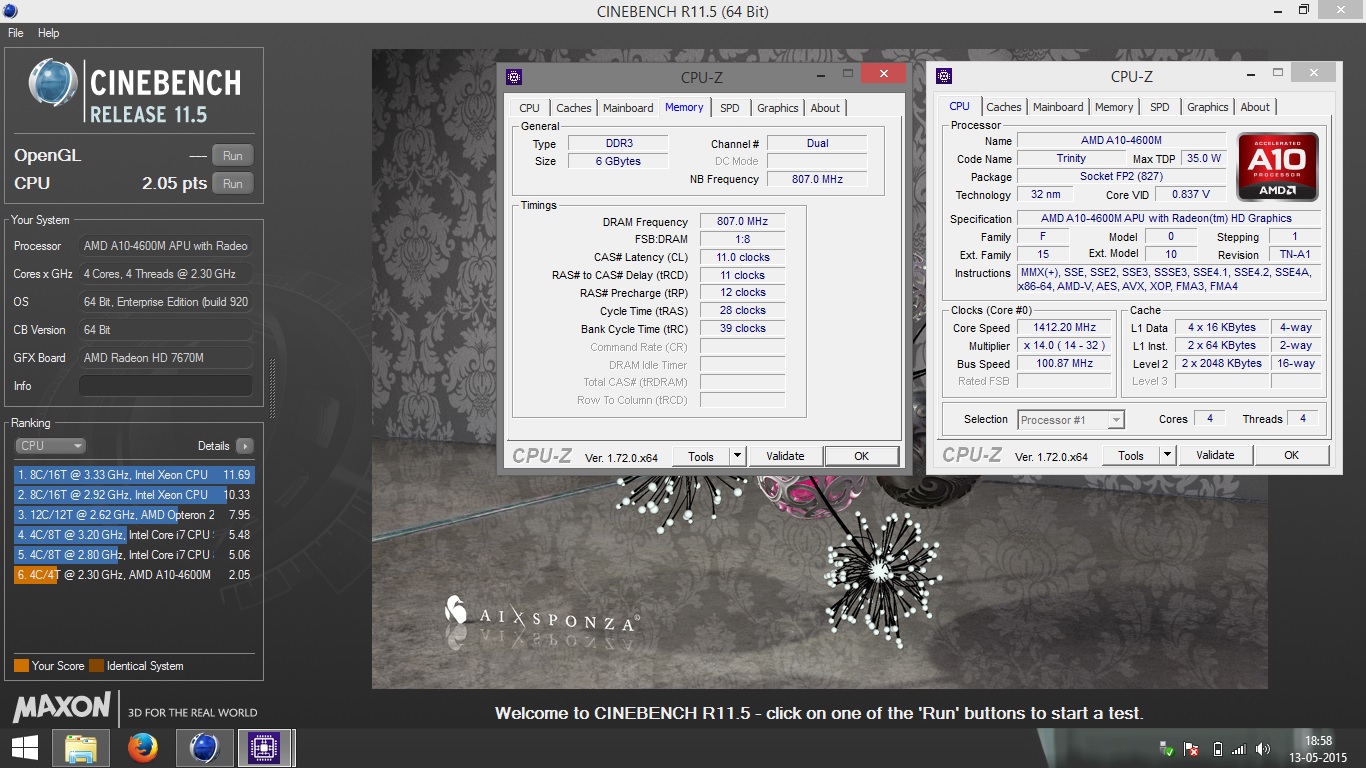
Task: Select the 8C/16T 2.92 GHz Xeon ranking row
Action: (x=134, y=495)
